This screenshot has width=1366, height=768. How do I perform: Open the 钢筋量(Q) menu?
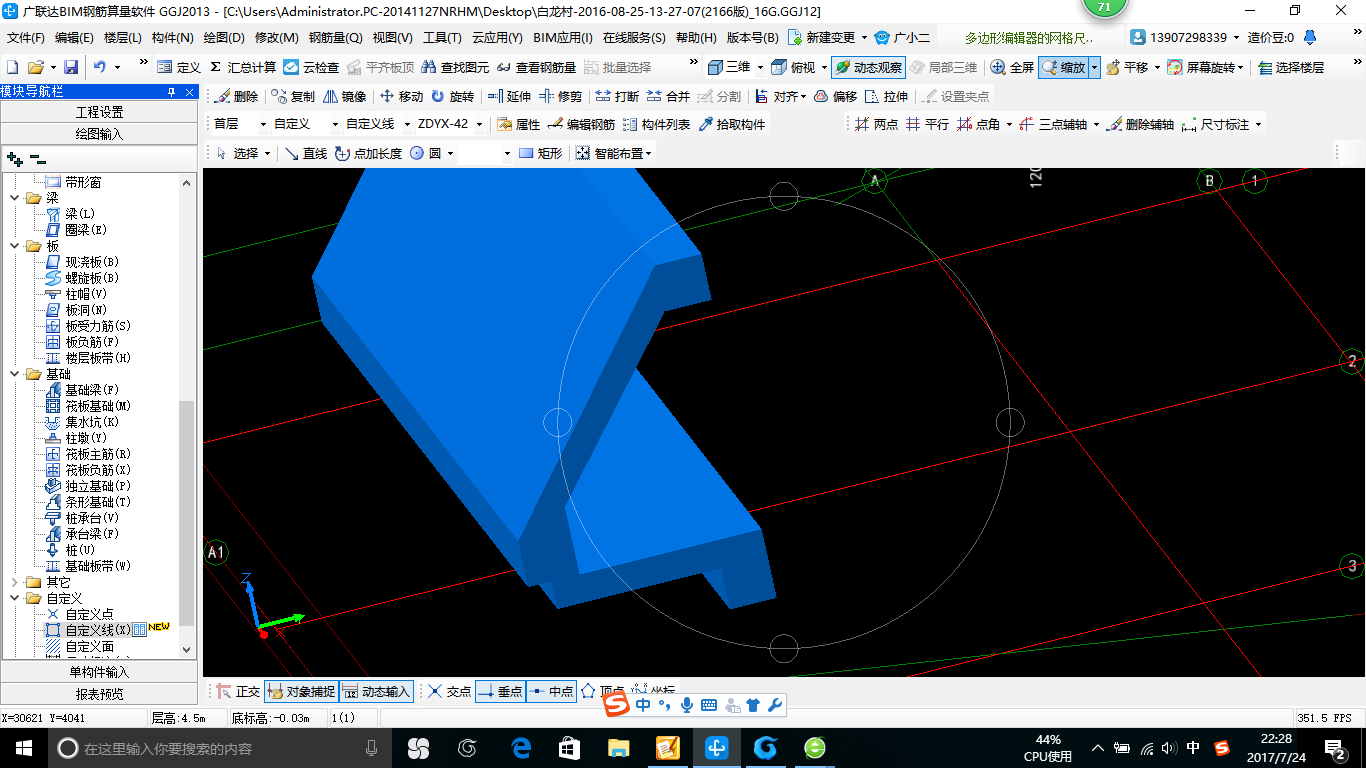click(x=335, y=38)
